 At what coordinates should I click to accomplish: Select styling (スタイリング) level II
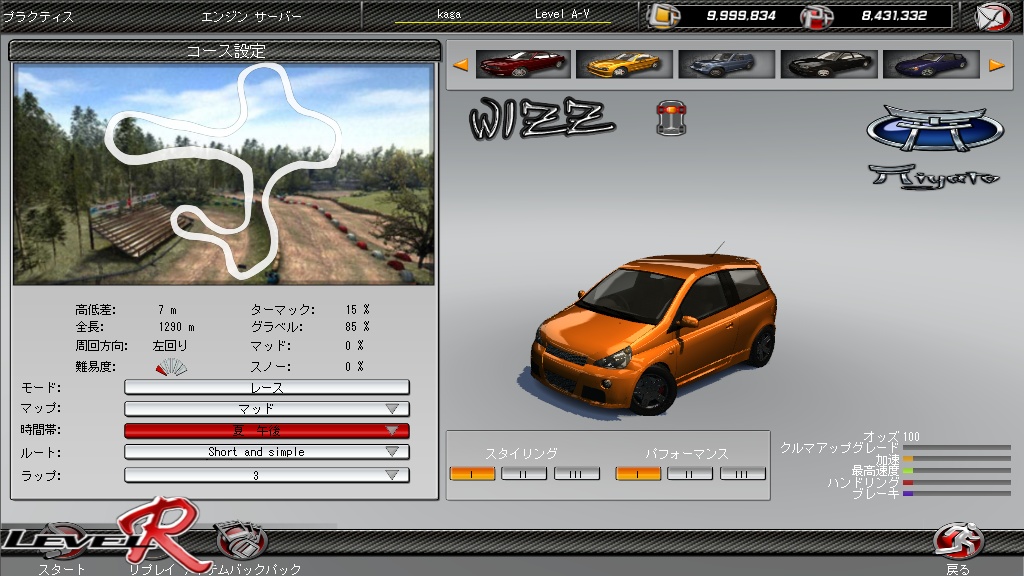(524, 473)
